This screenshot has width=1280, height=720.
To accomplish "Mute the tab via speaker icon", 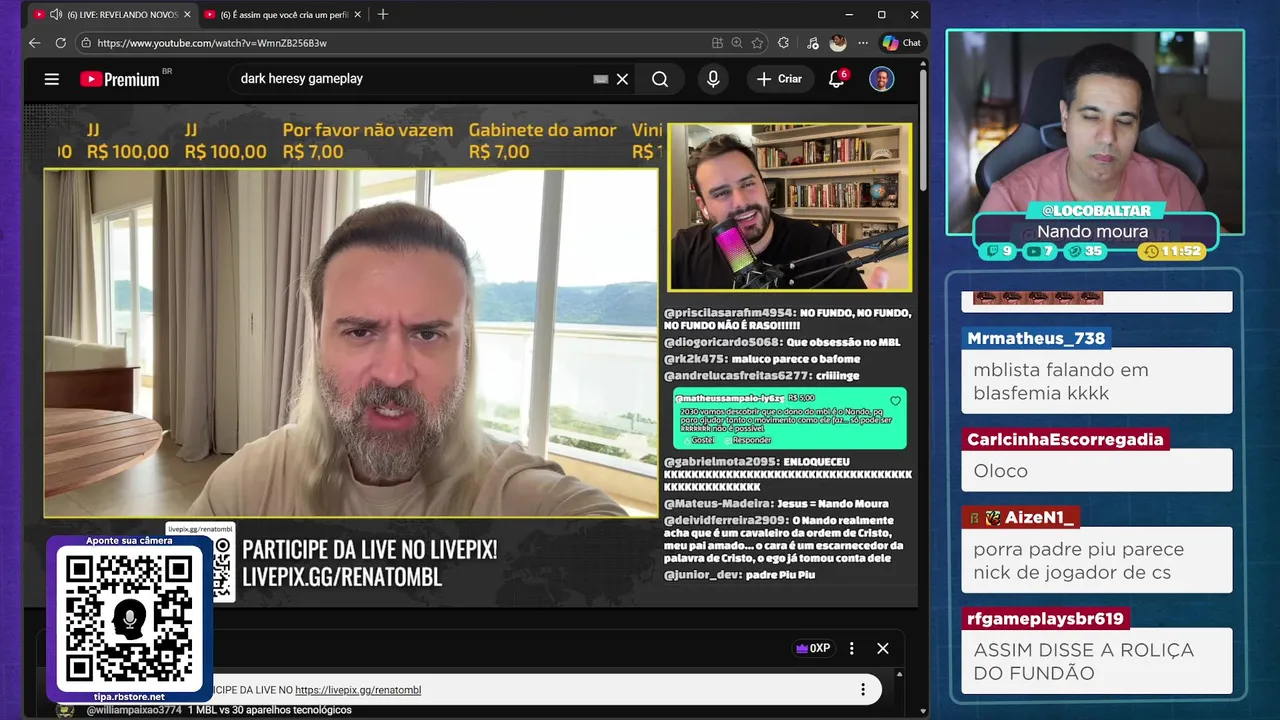I will click(x=56, y=15).
